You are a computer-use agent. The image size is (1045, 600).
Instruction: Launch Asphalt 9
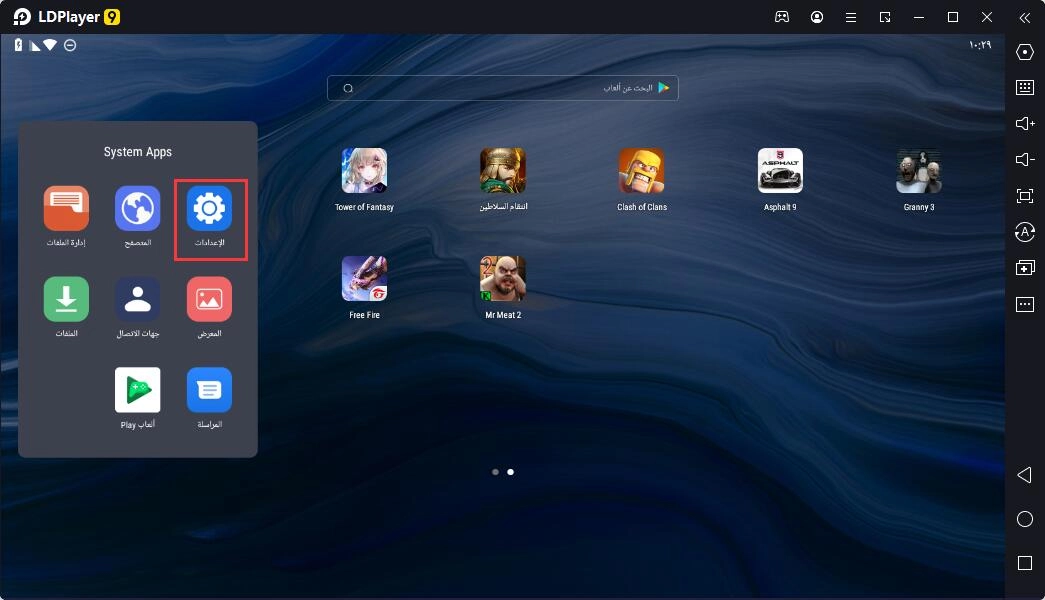[x=780, y=171]
